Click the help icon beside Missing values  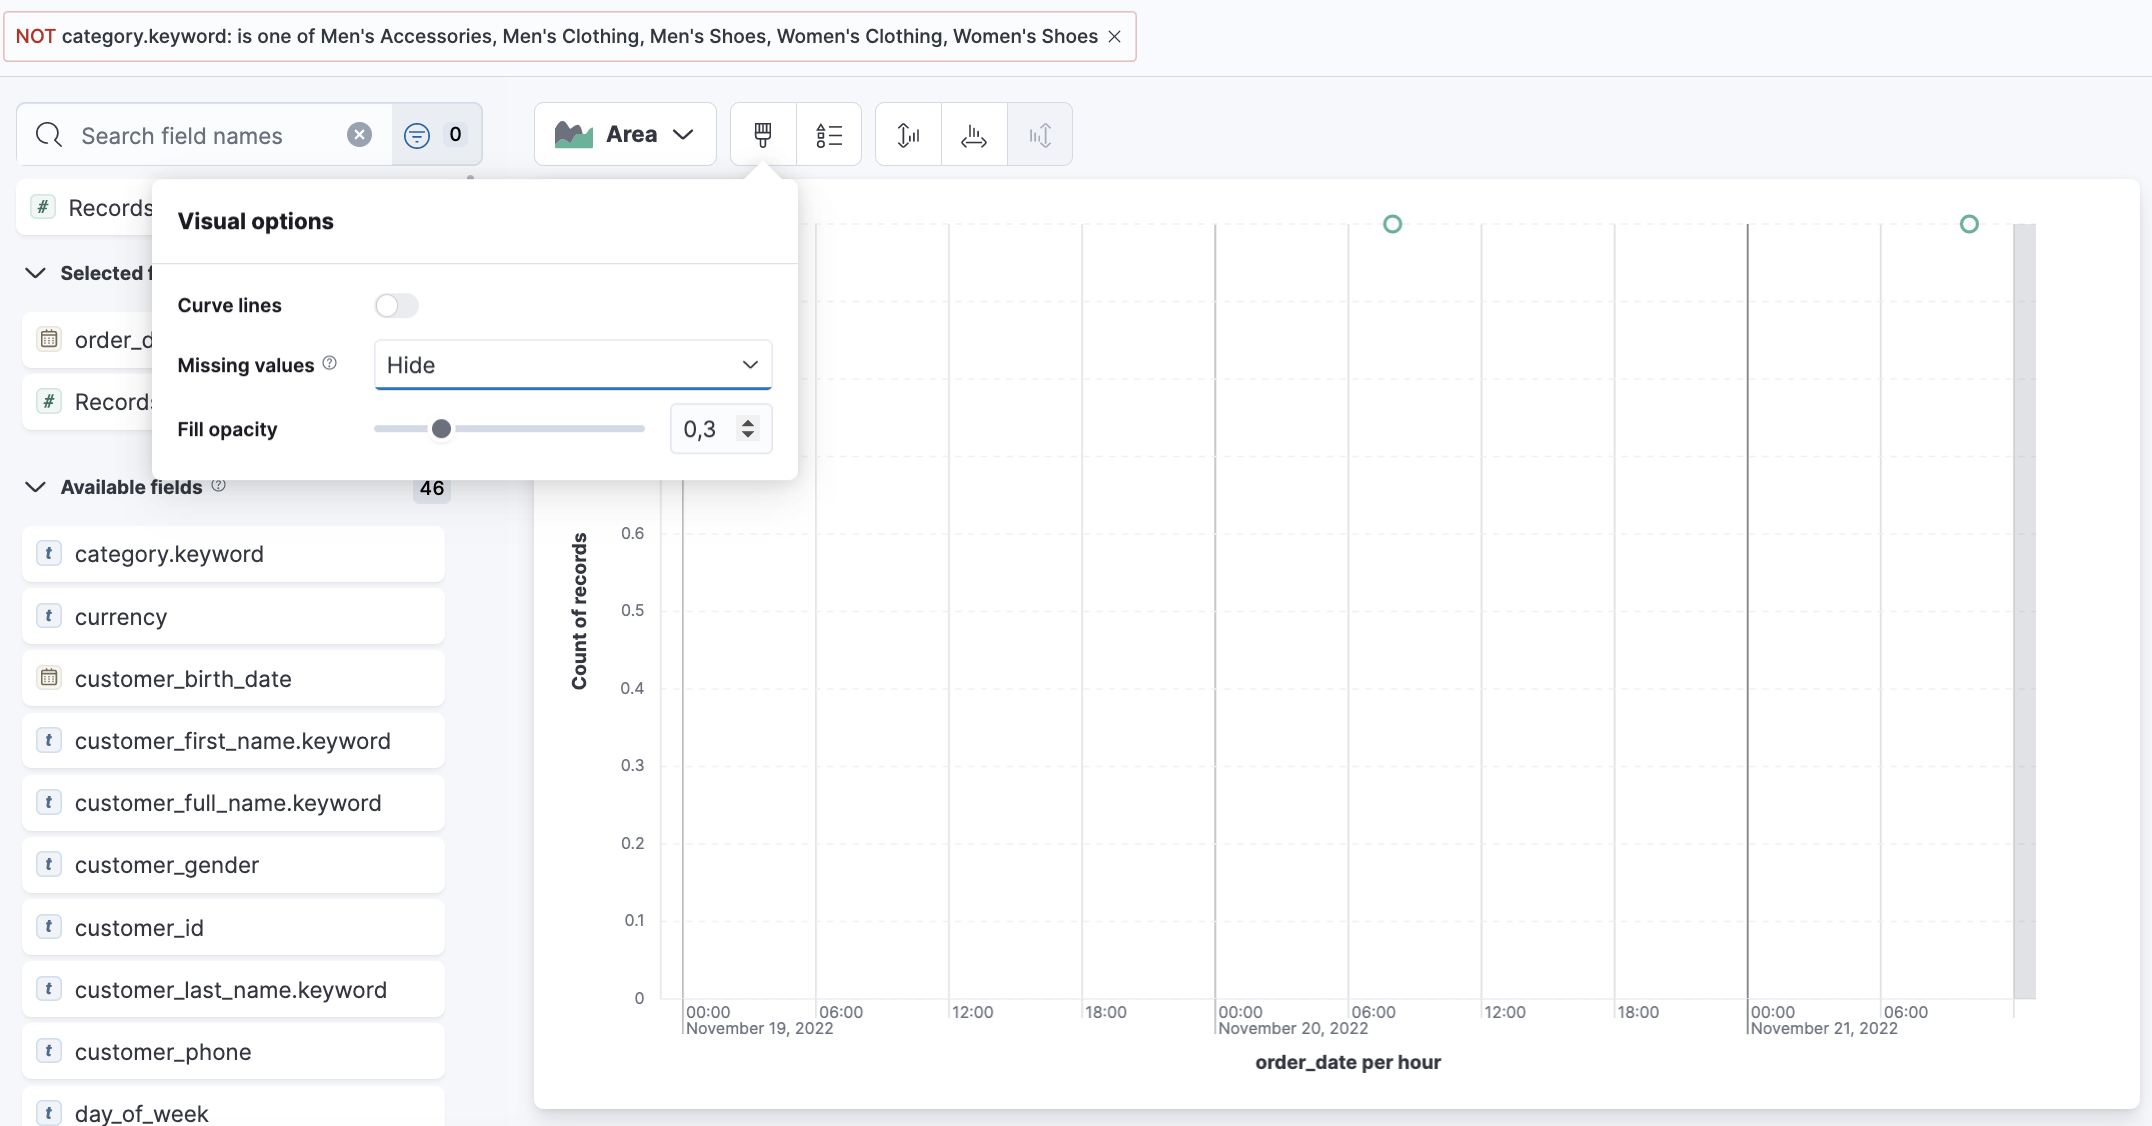330,363
